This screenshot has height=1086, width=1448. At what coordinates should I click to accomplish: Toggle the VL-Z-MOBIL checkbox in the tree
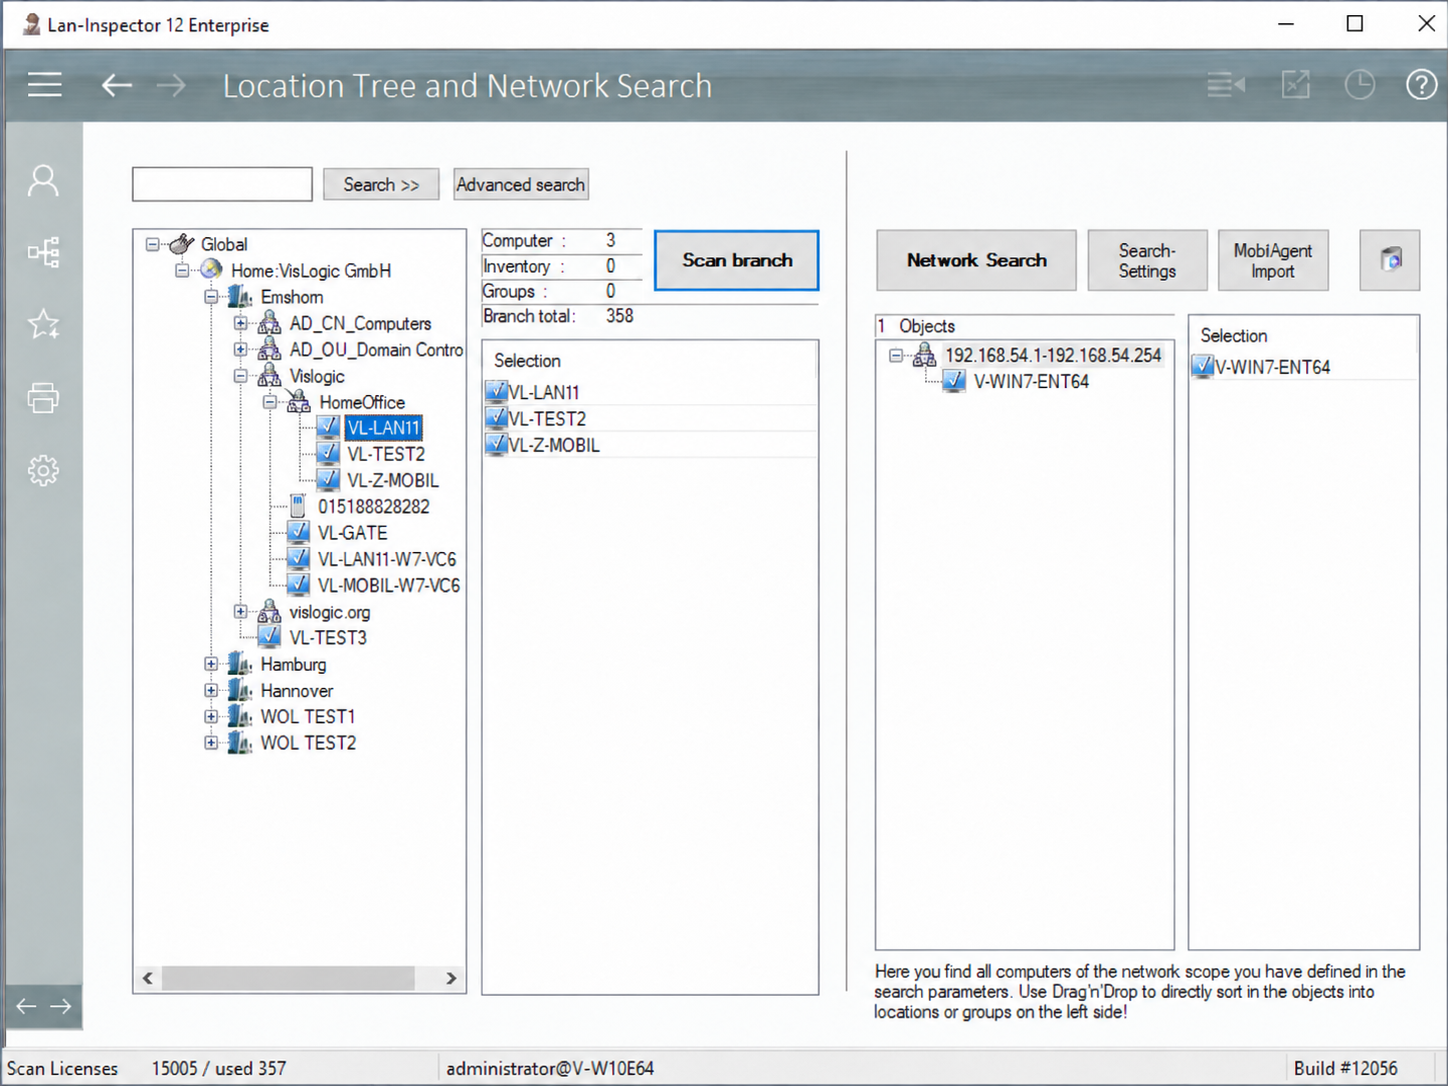(x=328, y=480)
